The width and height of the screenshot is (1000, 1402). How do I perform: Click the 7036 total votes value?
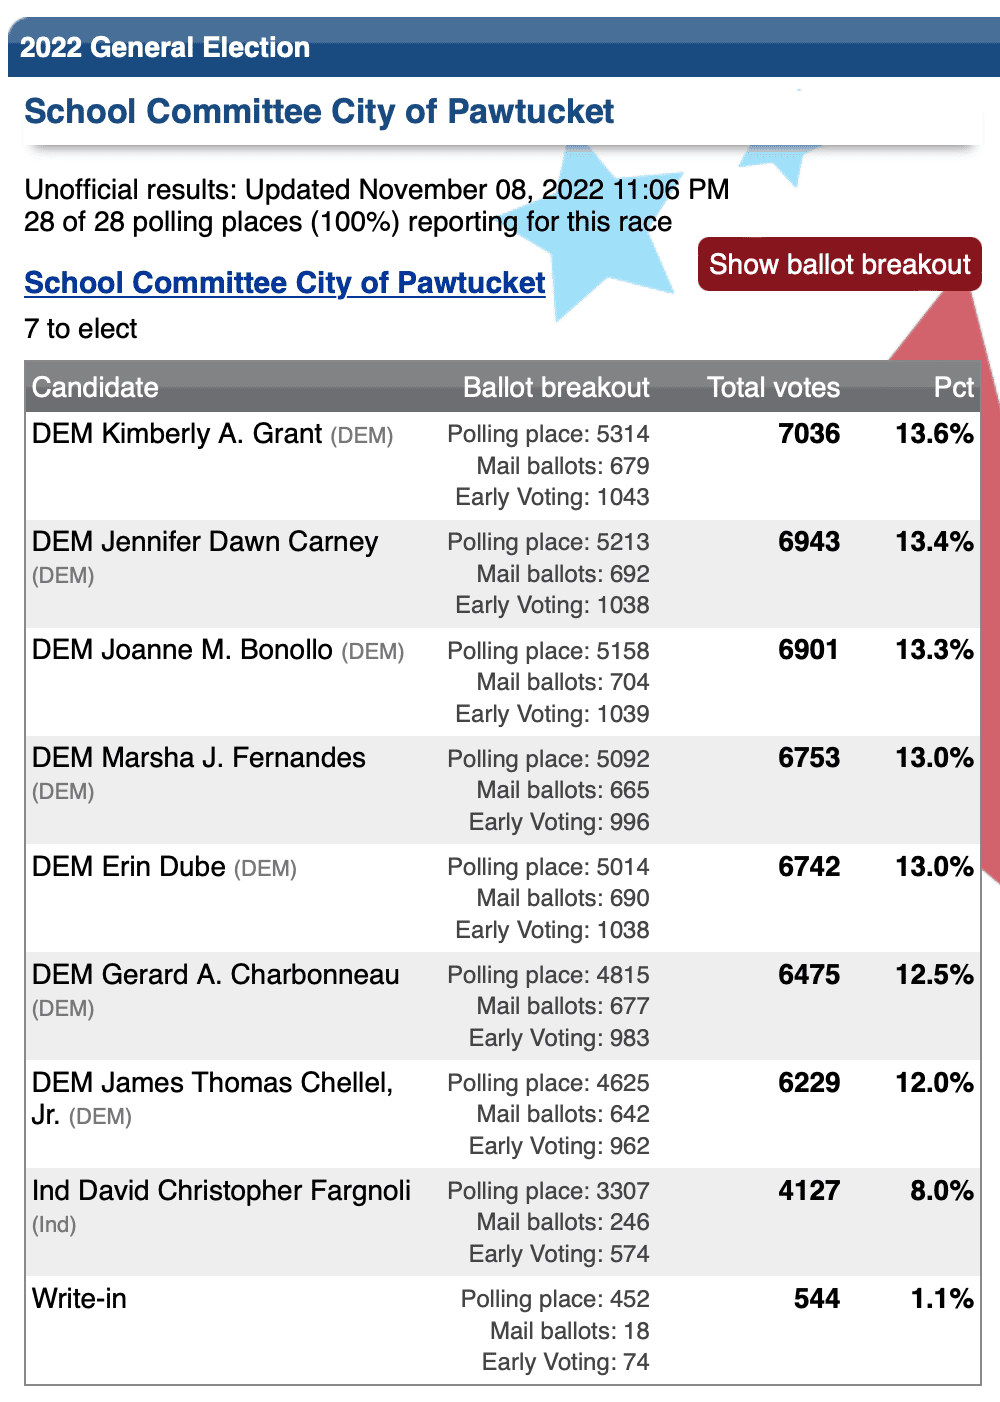pos(809,434)
